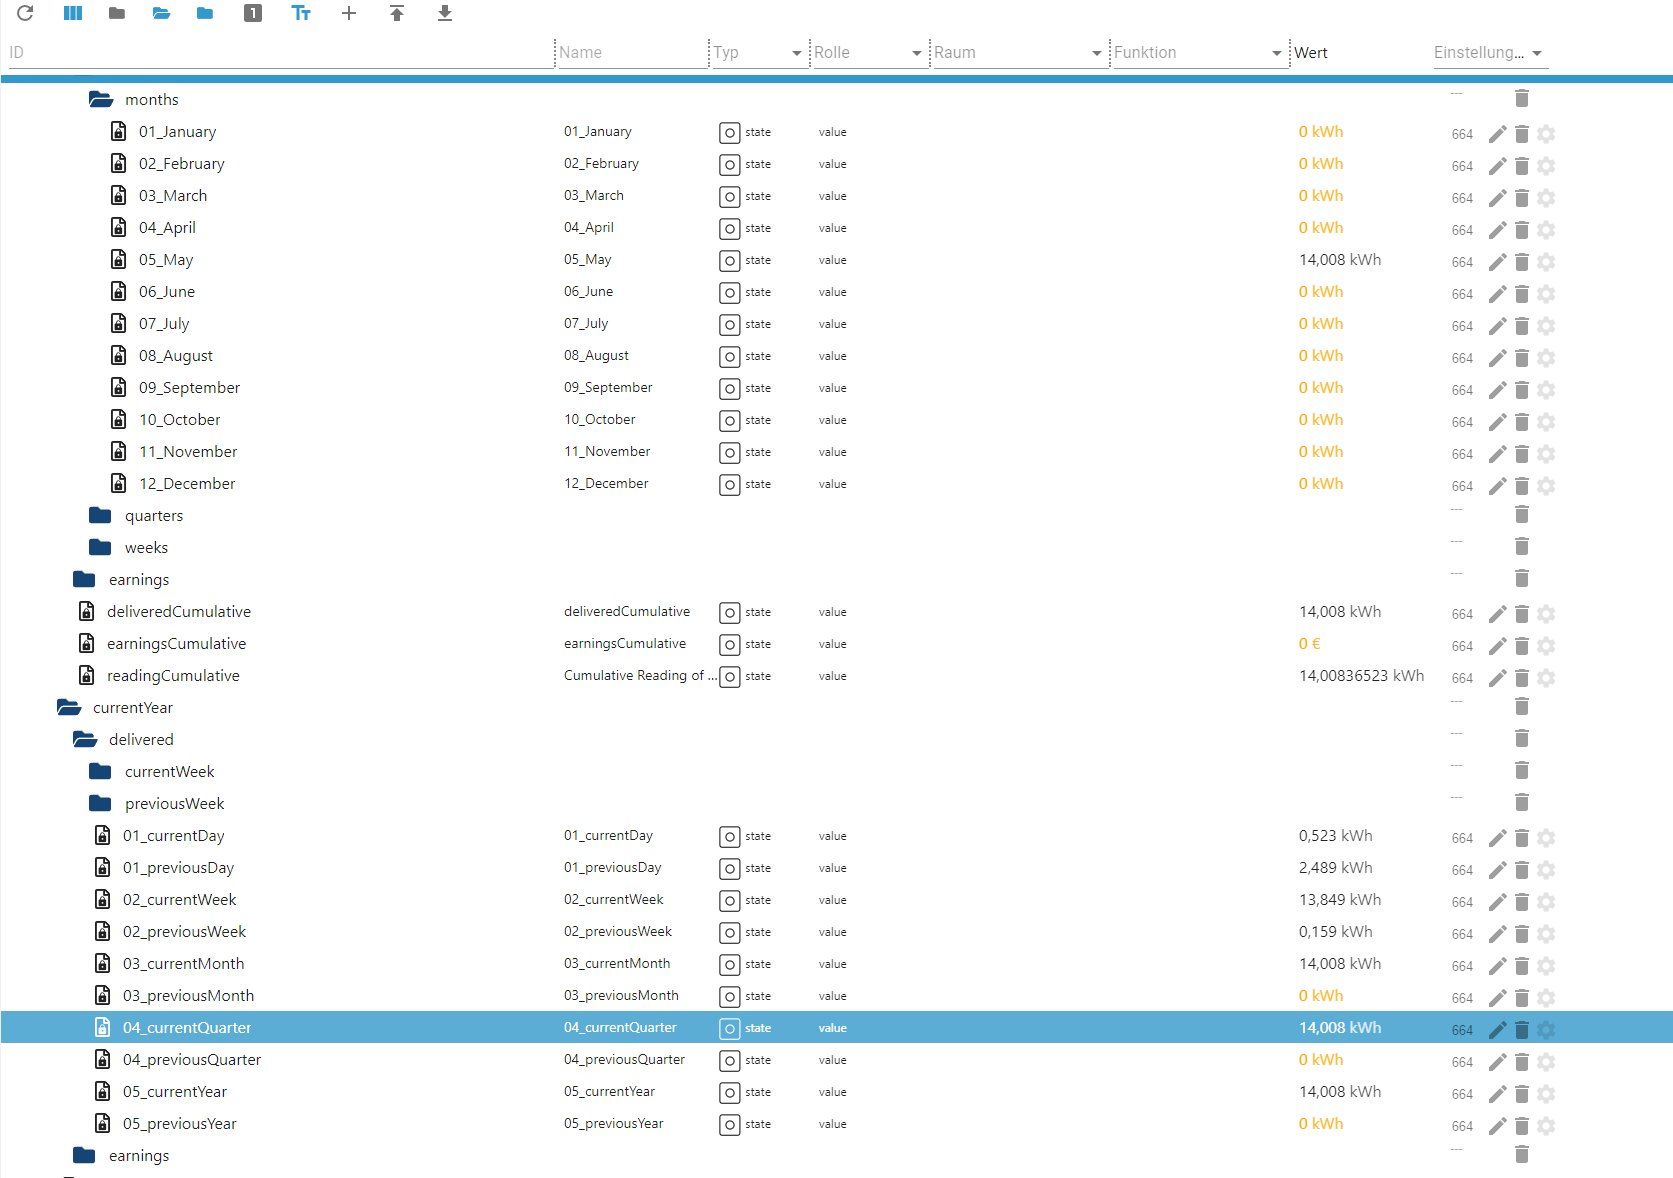Delete the earningsCumulative object
This screenshot has width=1673, height=1178.
point(1521,646)
